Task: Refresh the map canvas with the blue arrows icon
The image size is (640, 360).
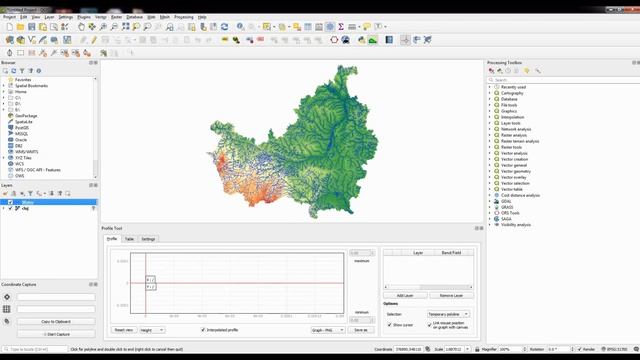Action: click(x=224, y=27)
